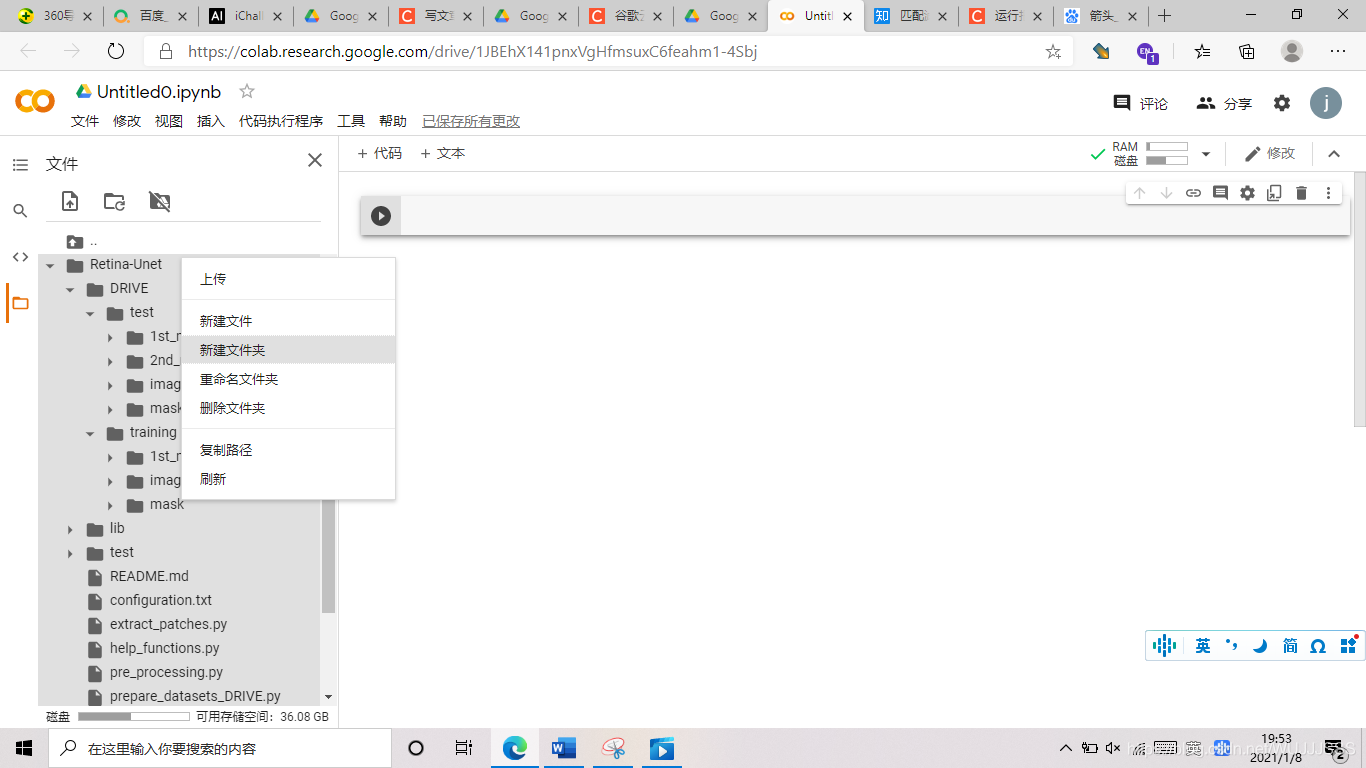The image size is (1366, 768).
Task: Open the 代码执行程序 menu
Action: [281, 121]
